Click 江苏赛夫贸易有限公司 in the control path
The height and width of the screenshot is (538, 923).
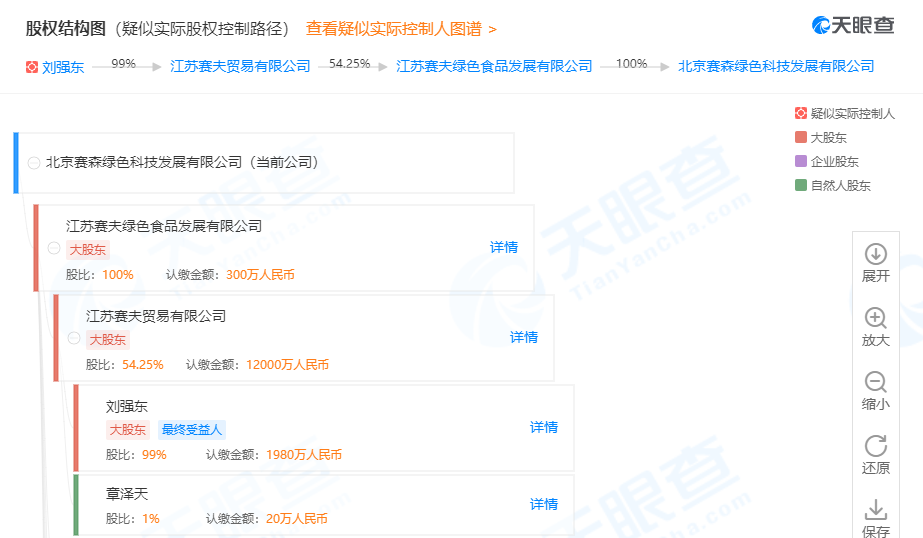[240, 66]
